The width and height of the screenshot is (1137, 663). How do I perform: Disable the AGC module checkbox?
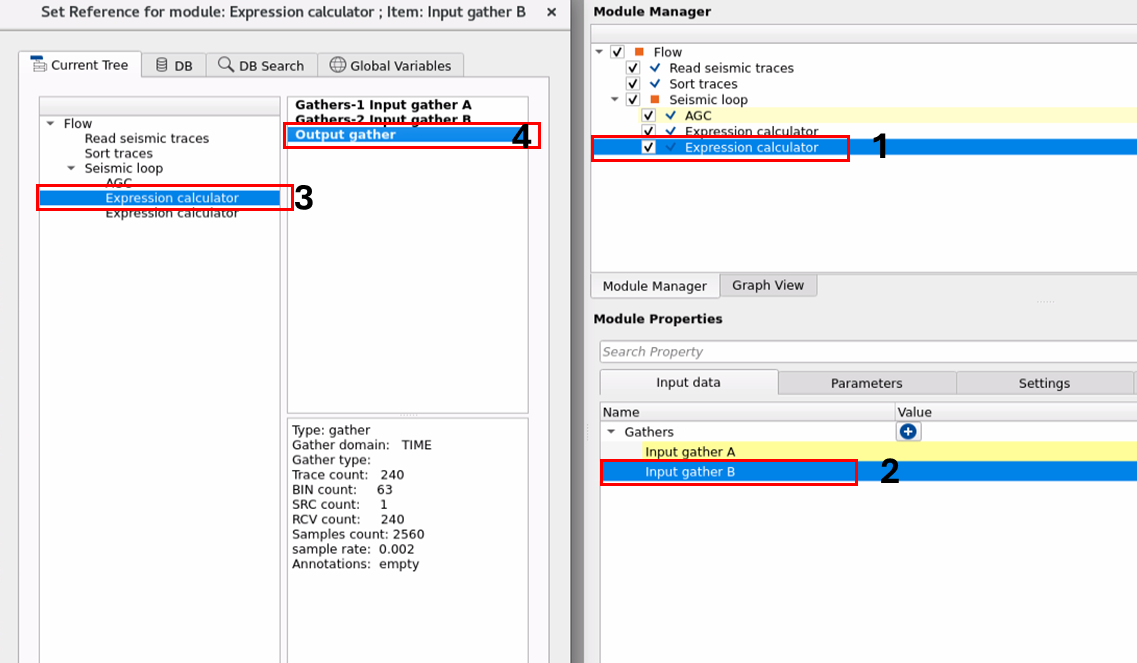point(648,115)
